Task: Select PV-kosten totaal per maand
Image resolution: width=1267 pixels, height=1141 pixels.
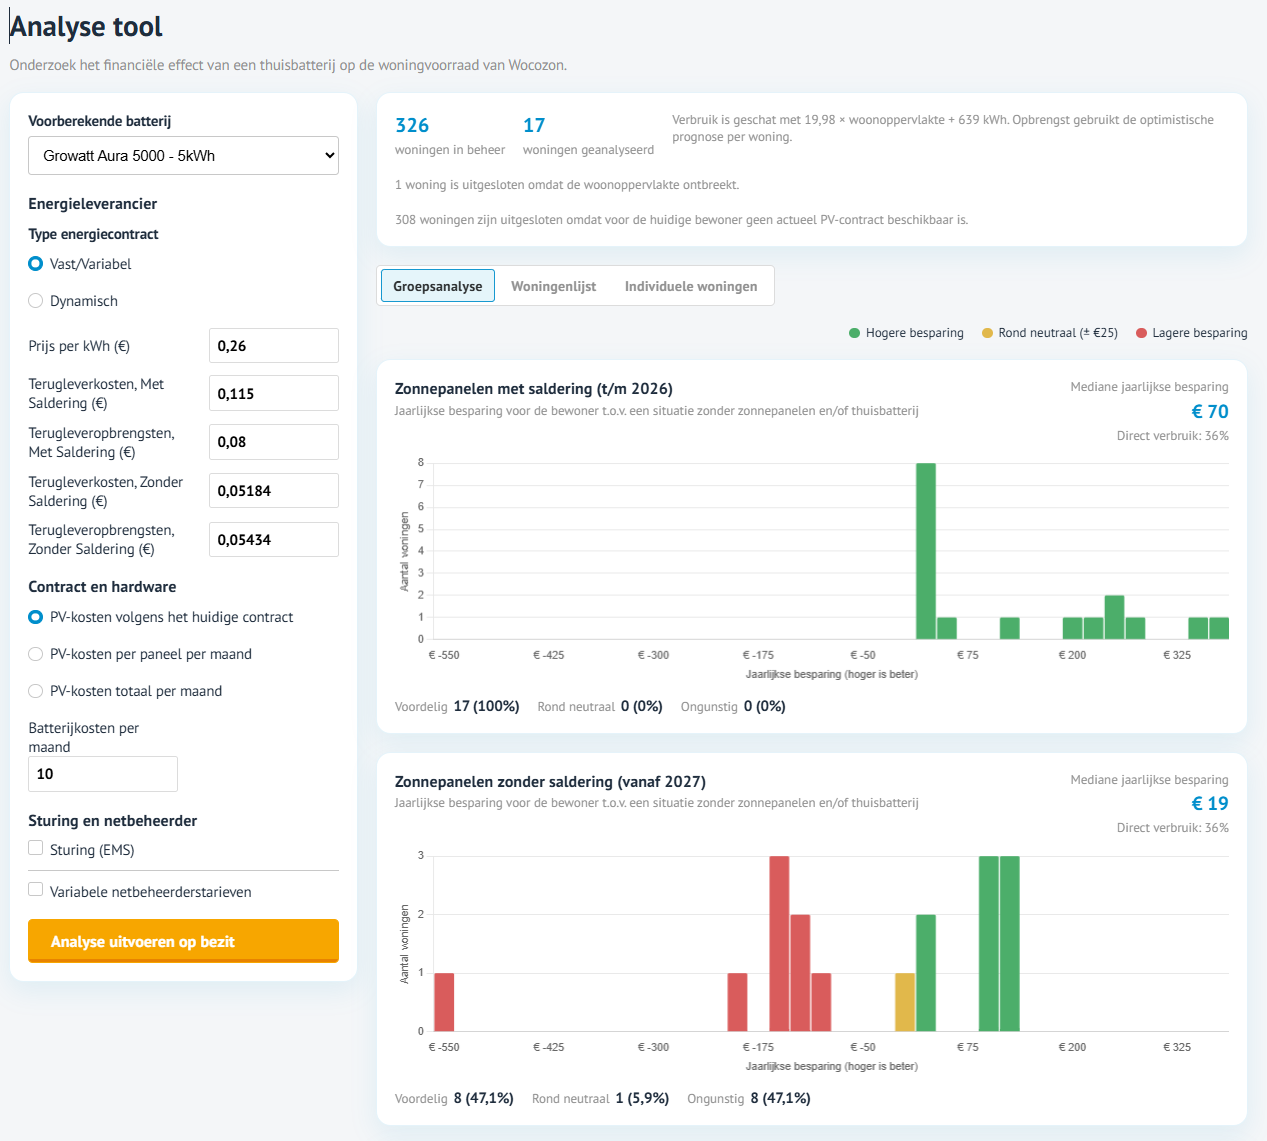Action: [x=35, y=691]
